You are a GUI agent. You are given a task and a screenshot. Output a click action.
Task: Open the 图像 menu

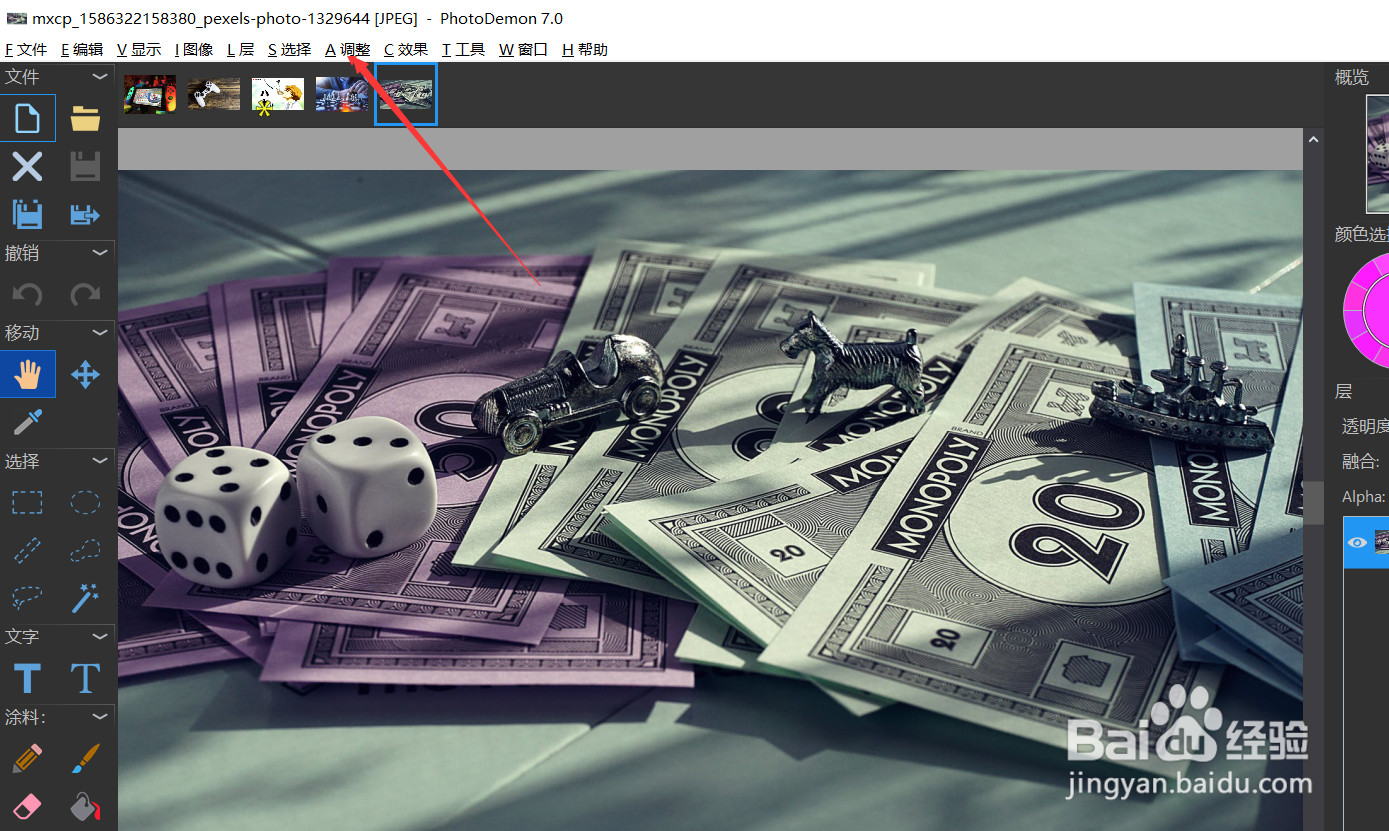[x=194, y=49]
